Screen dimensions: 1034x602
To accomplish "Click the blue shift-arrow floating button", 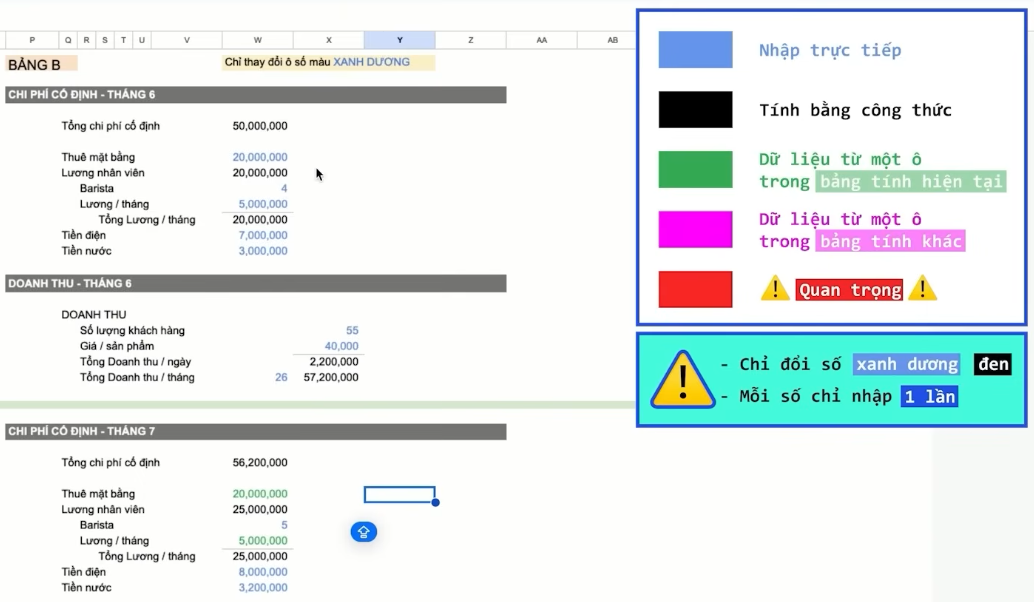I will tap(363, 531).
